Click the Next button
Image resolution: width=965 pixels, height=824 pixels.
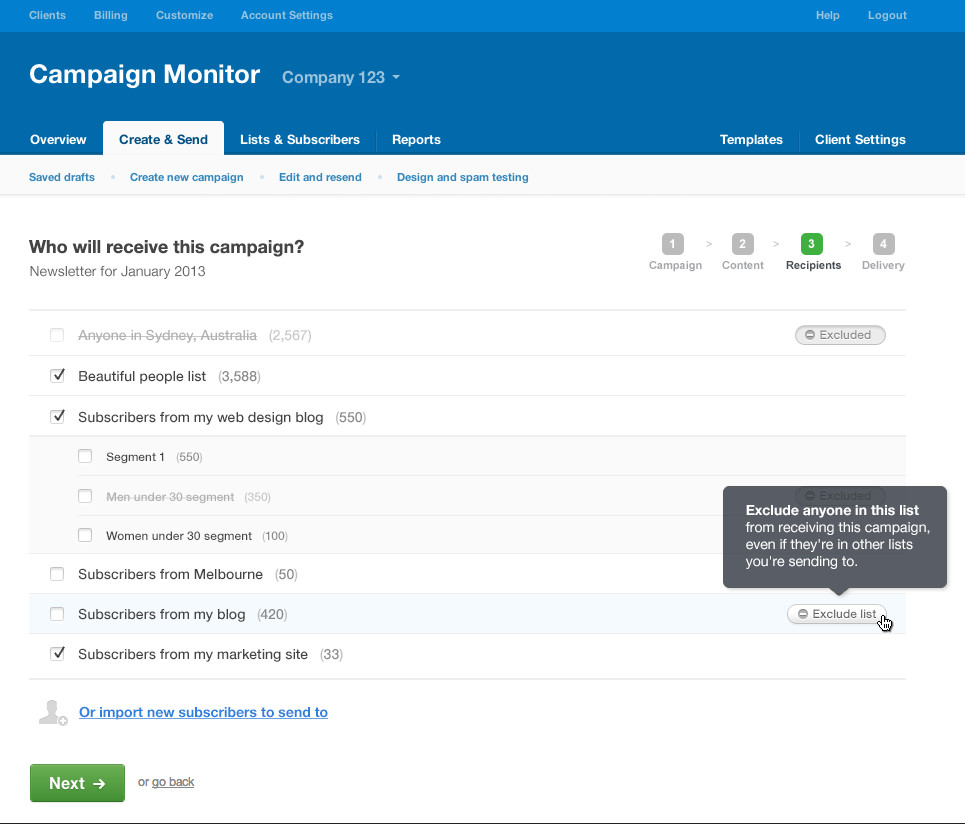pos(77,782)
